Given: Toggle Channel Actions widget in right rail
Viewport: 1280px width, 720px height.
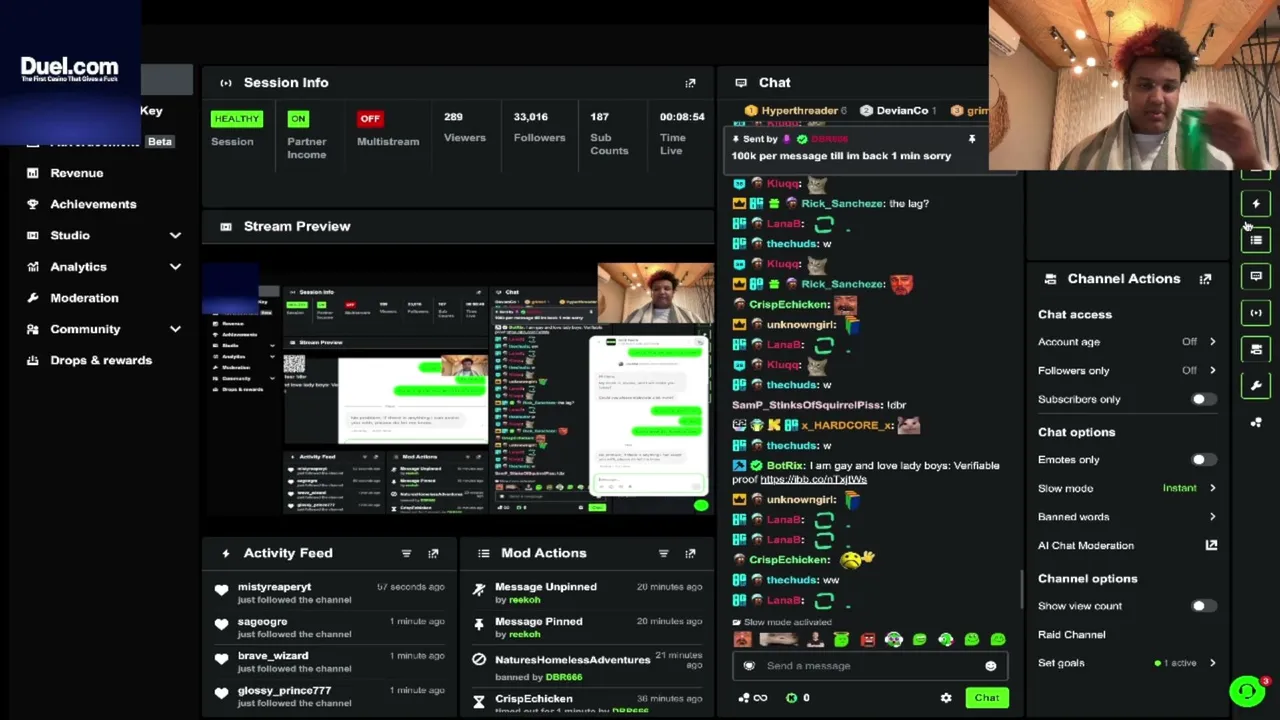Looking at the screenshot, I should [x=1256, y=349].
